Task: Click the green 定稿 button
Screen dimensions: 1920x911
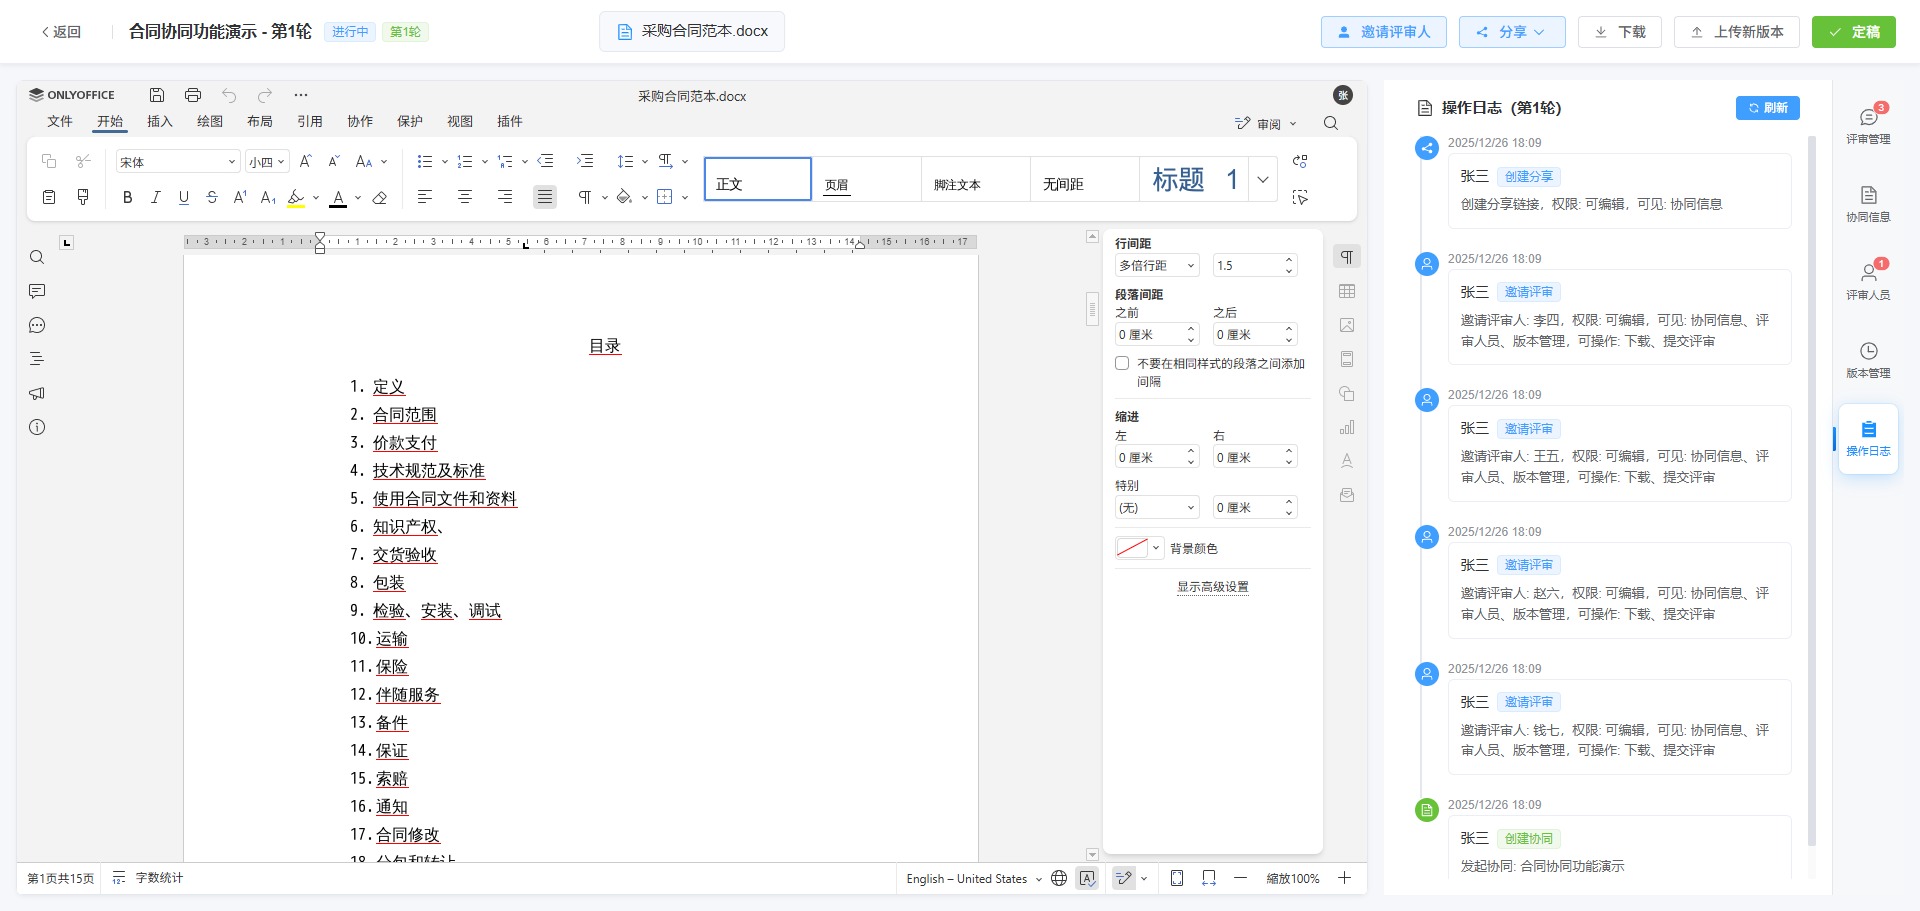Action: (x=1854, y=32)
